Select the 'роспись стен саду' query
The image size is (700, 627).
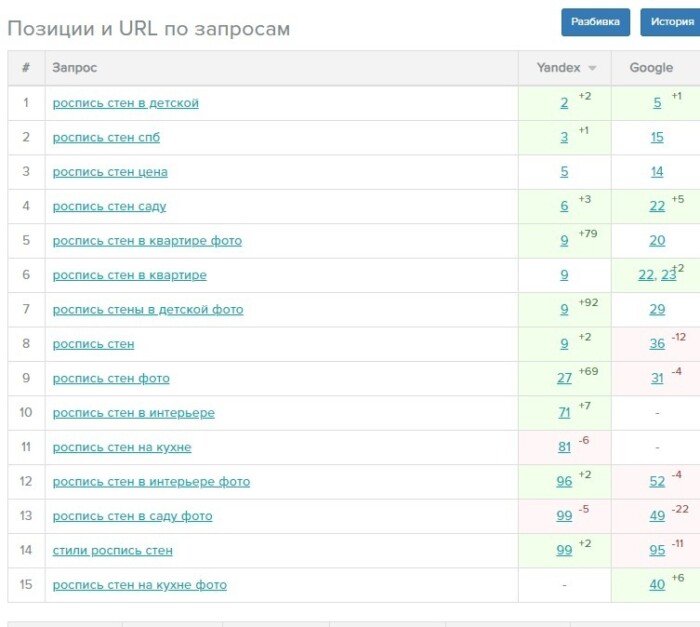(x=109, y=206)
